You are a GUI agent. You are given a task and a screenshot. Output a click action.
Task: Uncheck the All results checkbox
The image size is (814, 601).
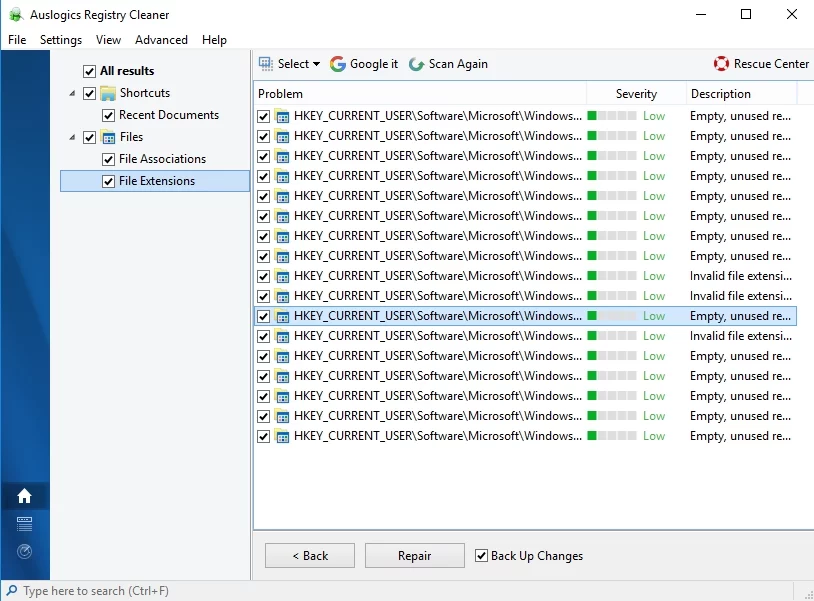point(89,71)
